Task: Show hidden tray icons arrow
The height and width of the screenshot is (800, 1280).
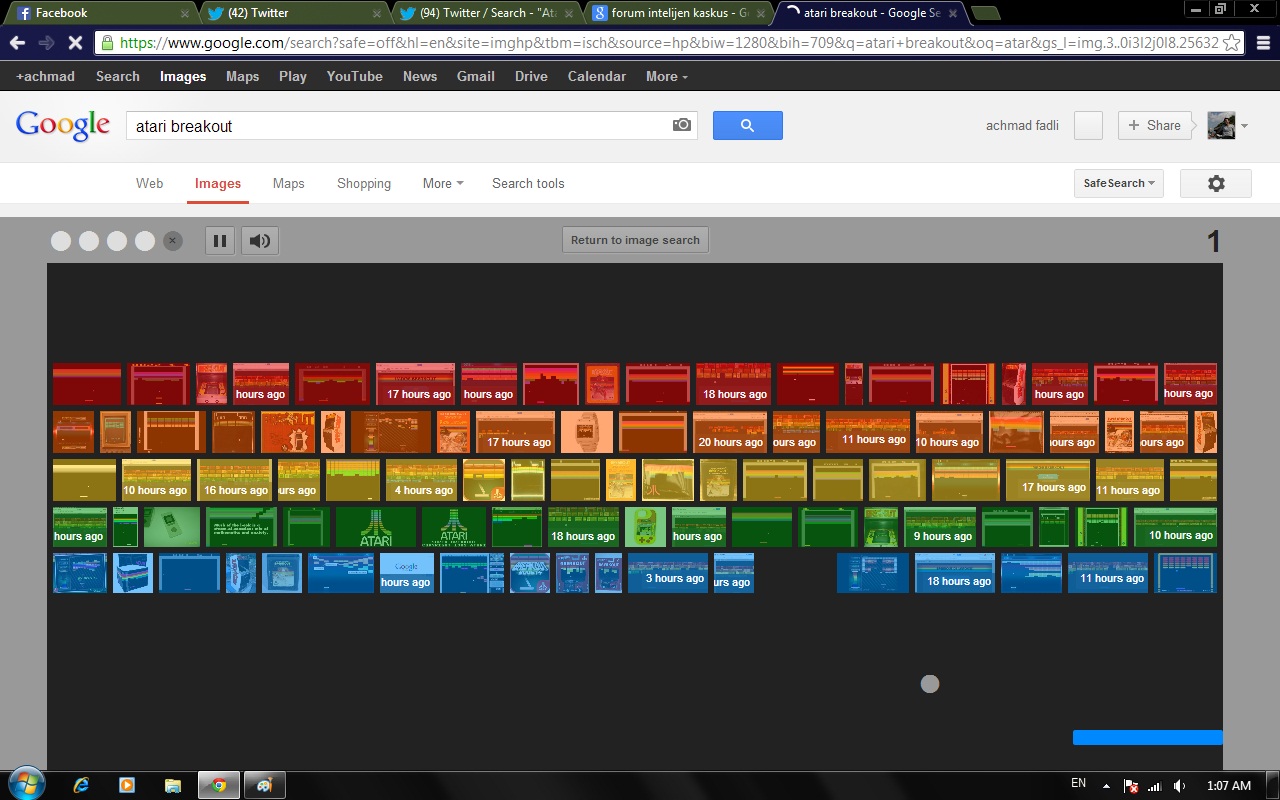Action: pos(1106,785)
